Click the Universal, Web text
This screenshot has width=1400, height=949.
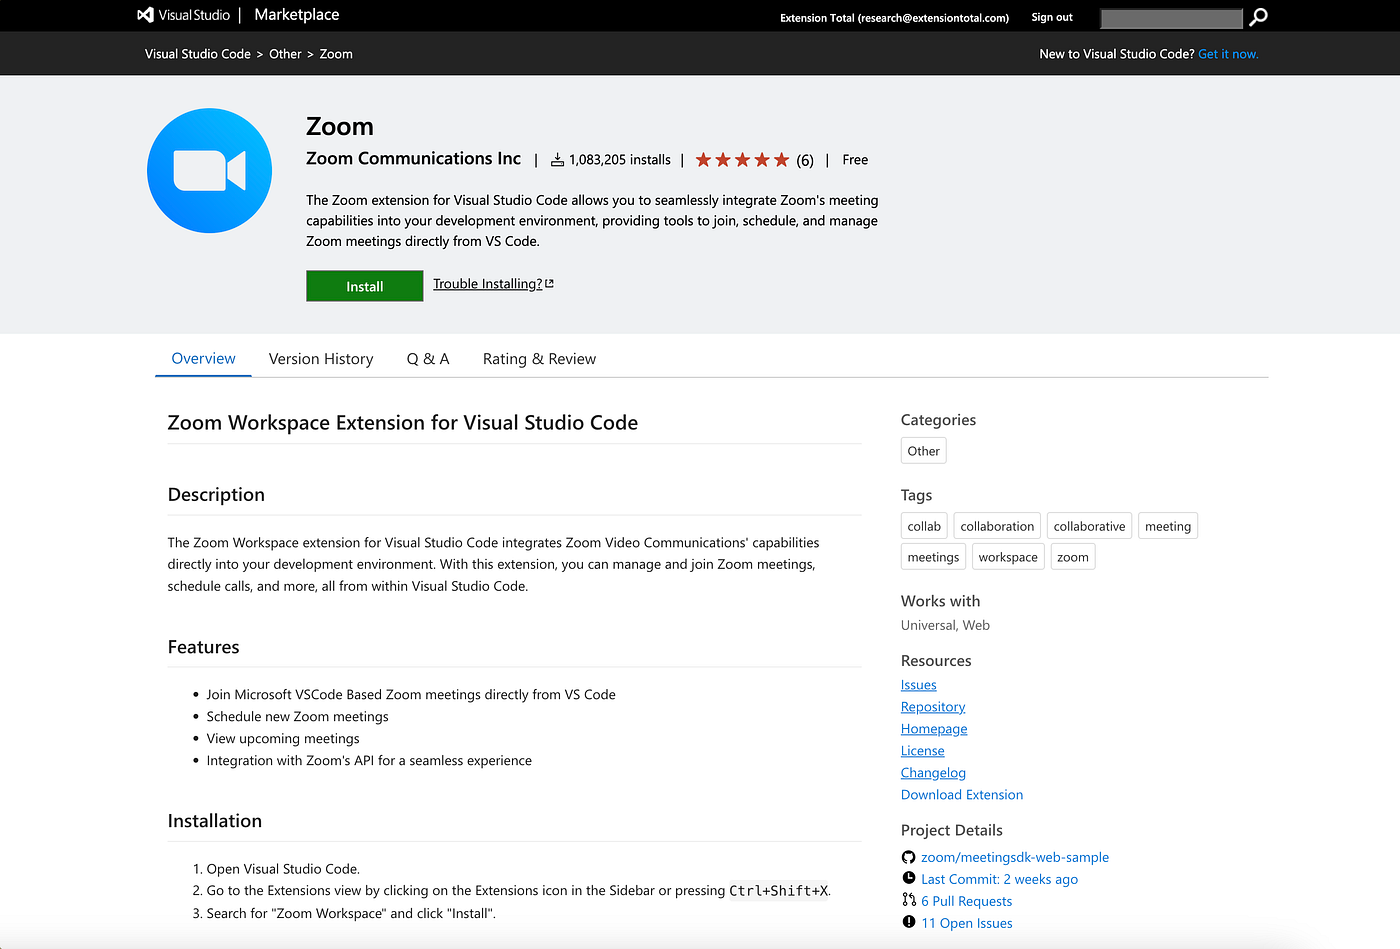(945, 625)
